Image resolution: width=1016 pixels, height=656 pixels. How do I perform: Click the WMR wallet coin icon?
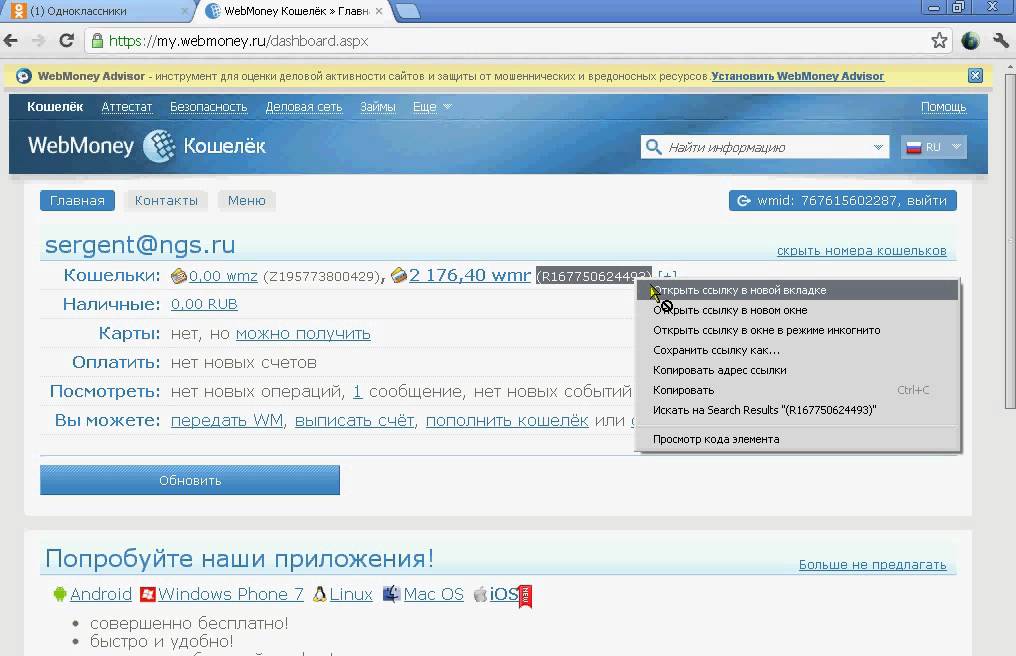[x=399, y=275]
